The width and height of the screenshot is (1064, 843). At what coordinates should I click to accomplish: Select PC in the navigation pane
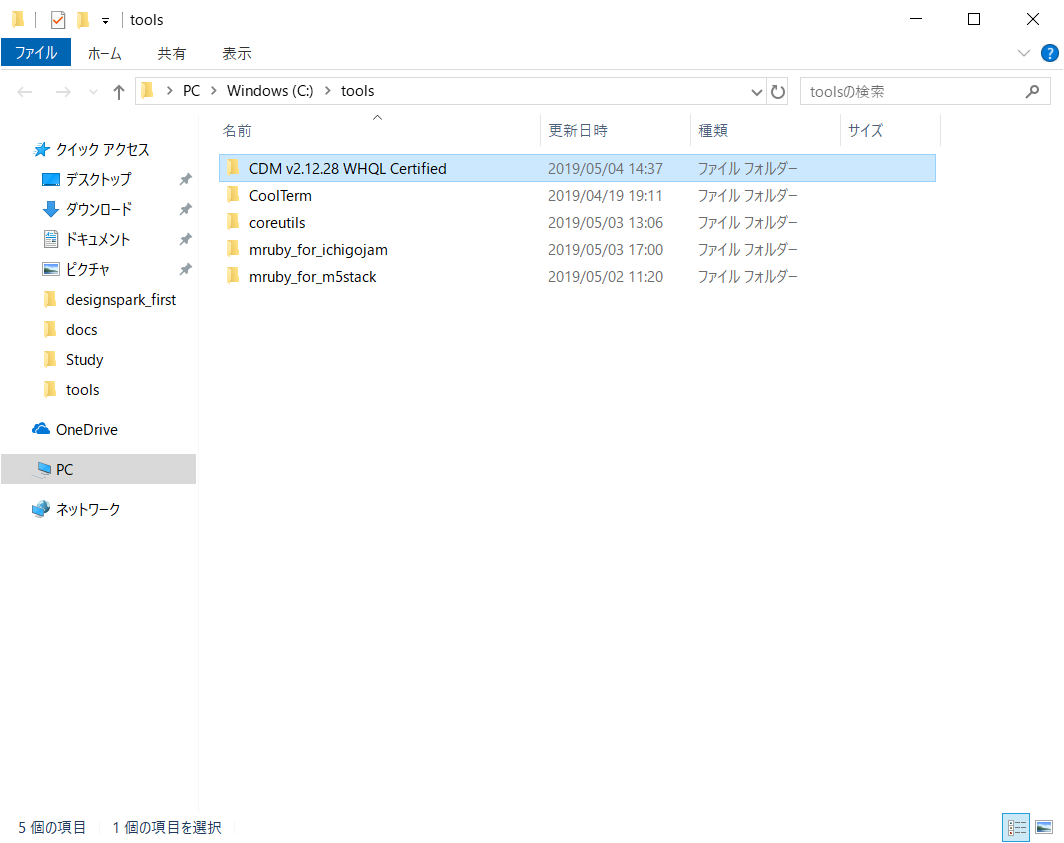[x=98, y=469]
